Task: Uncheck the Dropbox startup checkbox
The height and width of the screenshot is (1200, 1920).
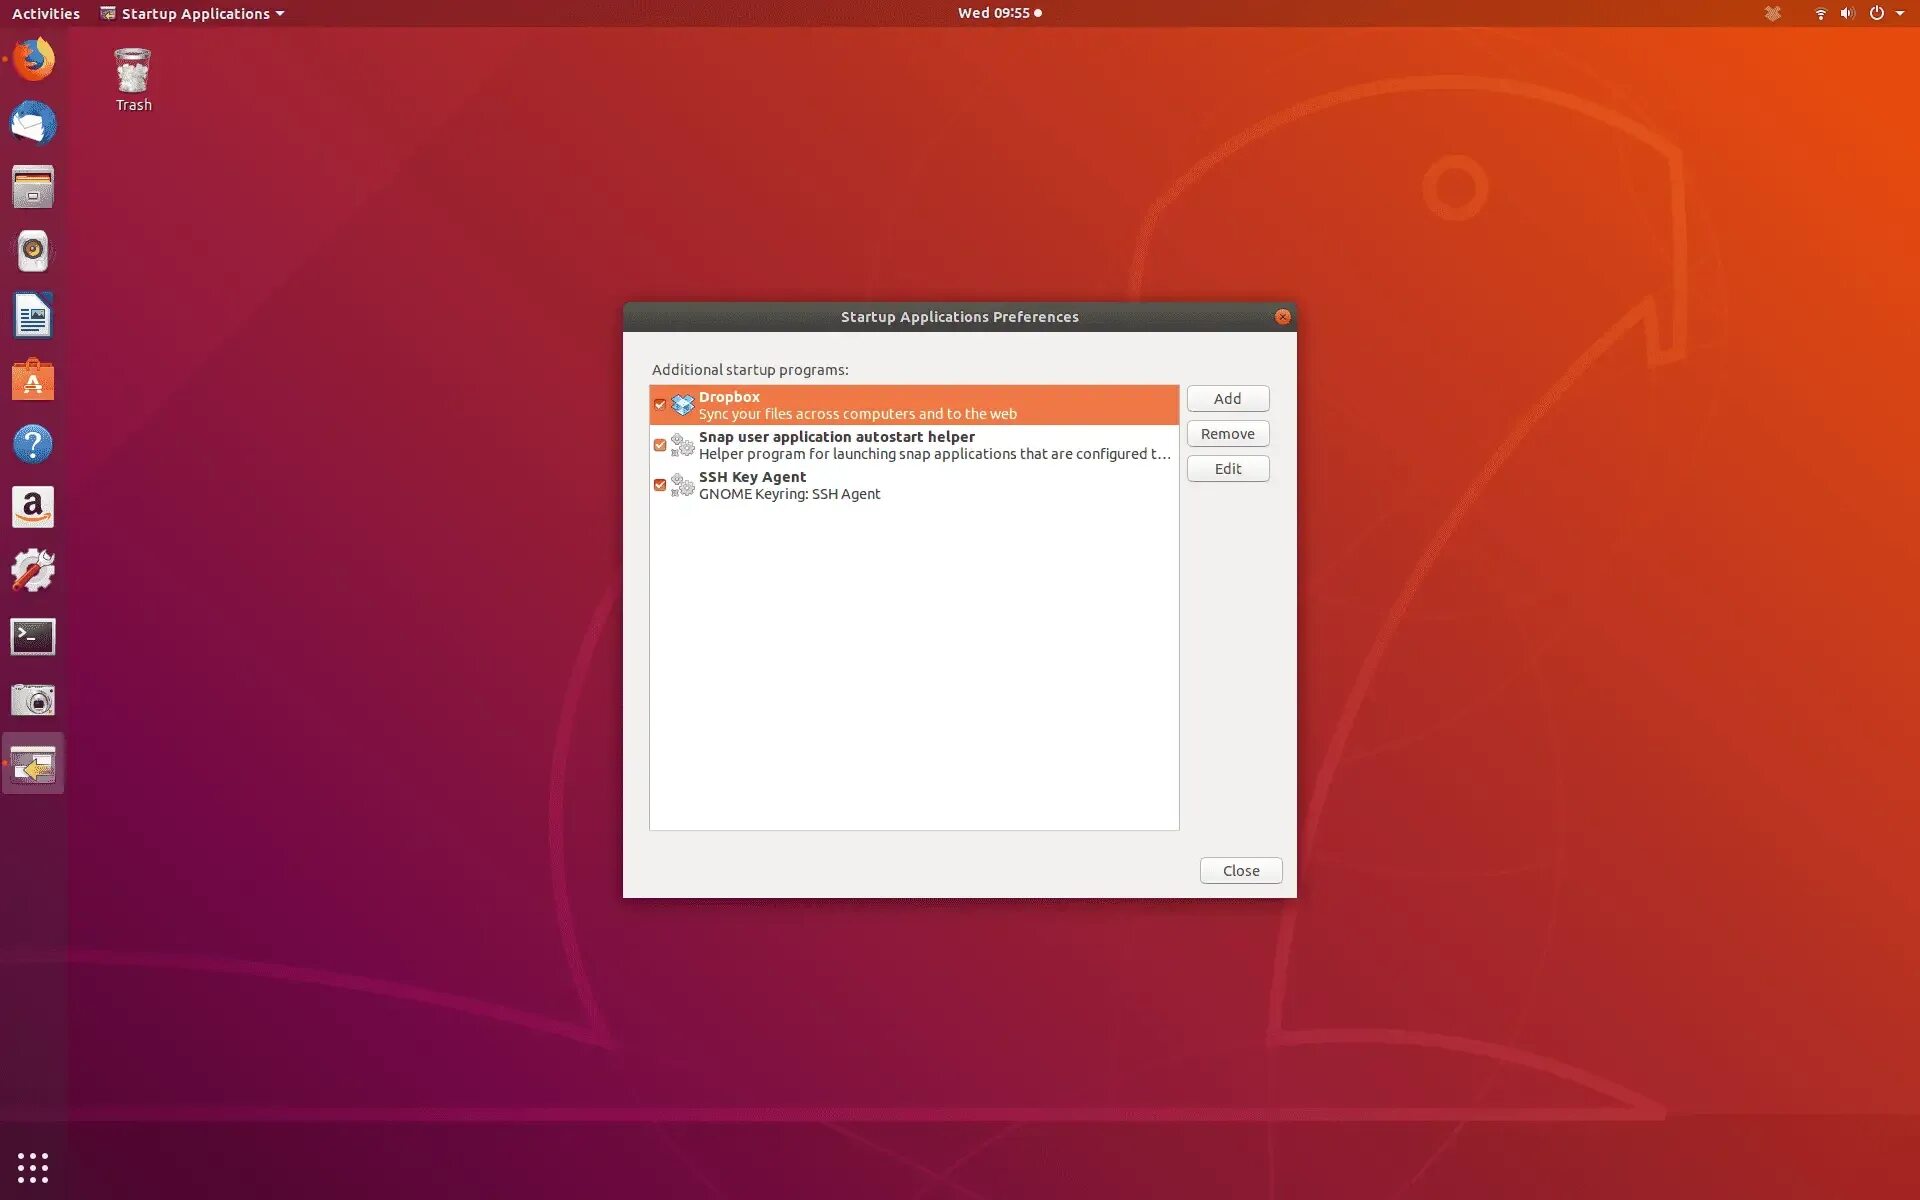Action: coord(660,405)
